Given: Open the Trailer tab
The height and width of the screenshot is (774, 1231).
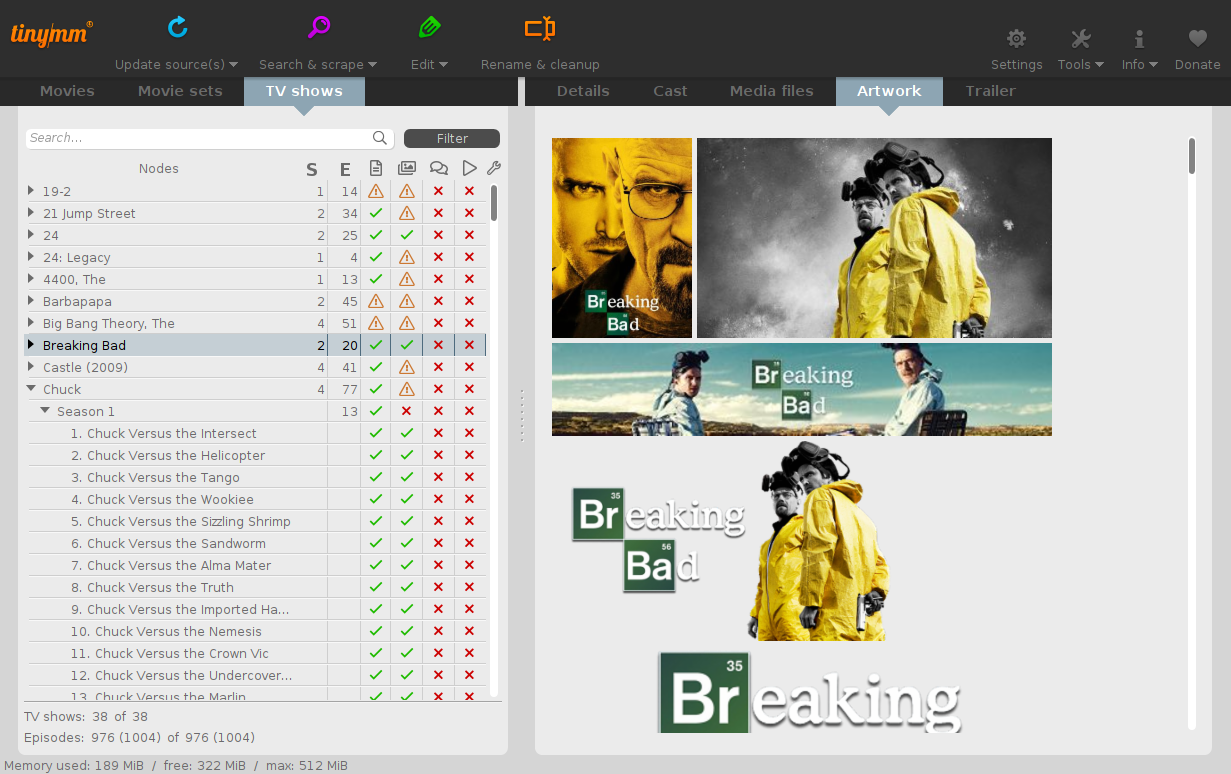Looking at the screenshot, I should [990, 91].
